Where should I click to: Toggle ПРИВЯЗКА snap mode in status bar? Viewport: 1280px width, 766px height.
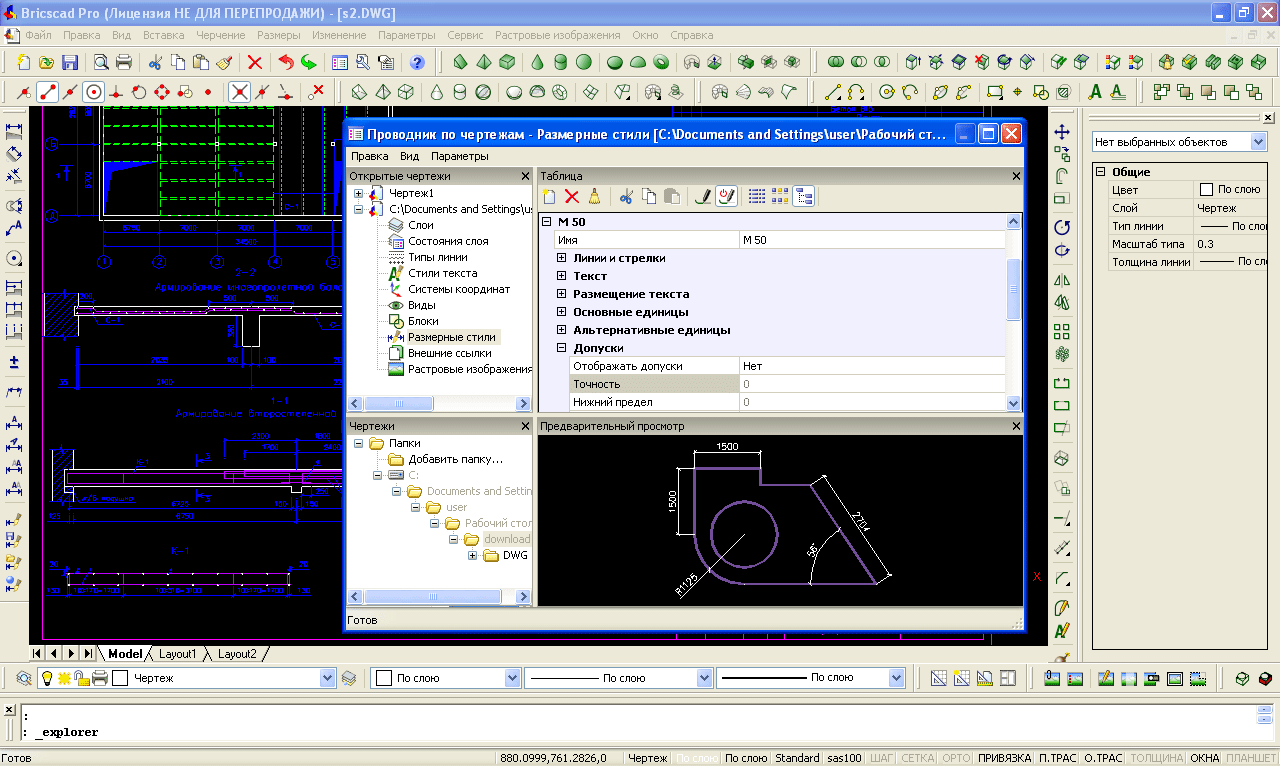(1003, 758)
